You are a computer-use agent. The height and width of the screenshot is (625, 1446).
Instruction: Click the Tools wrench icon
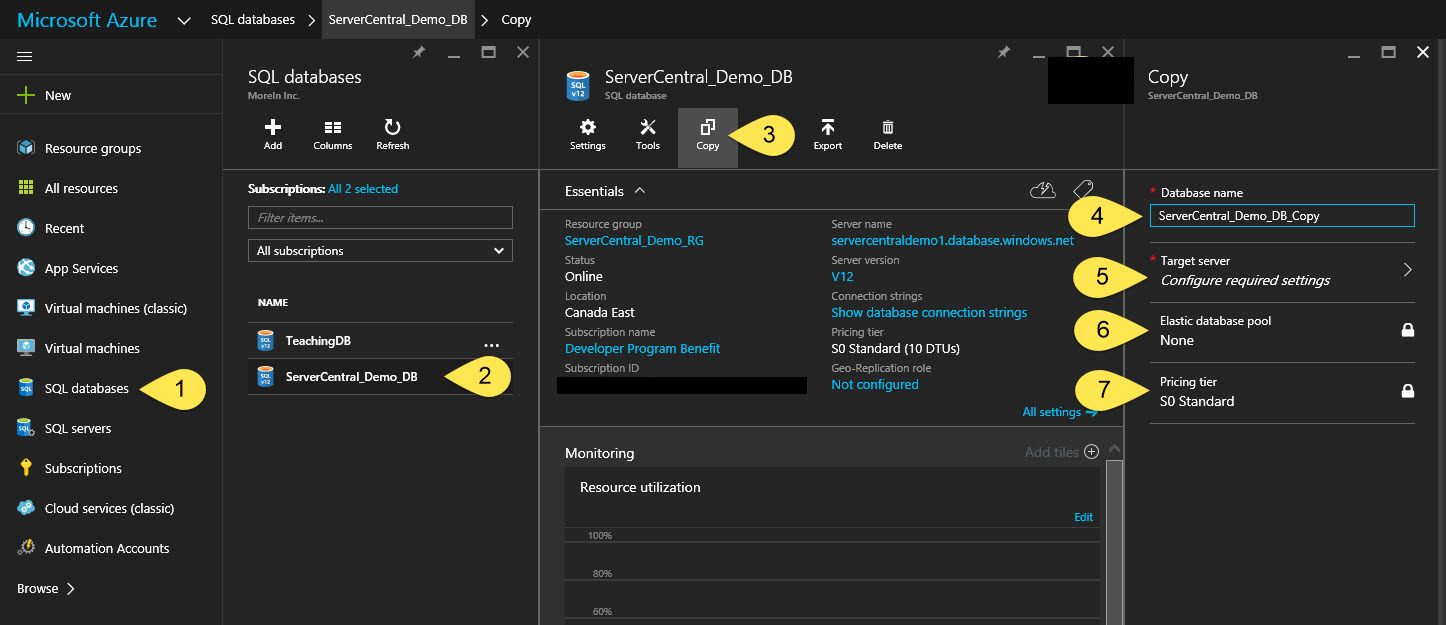point(647,135)
